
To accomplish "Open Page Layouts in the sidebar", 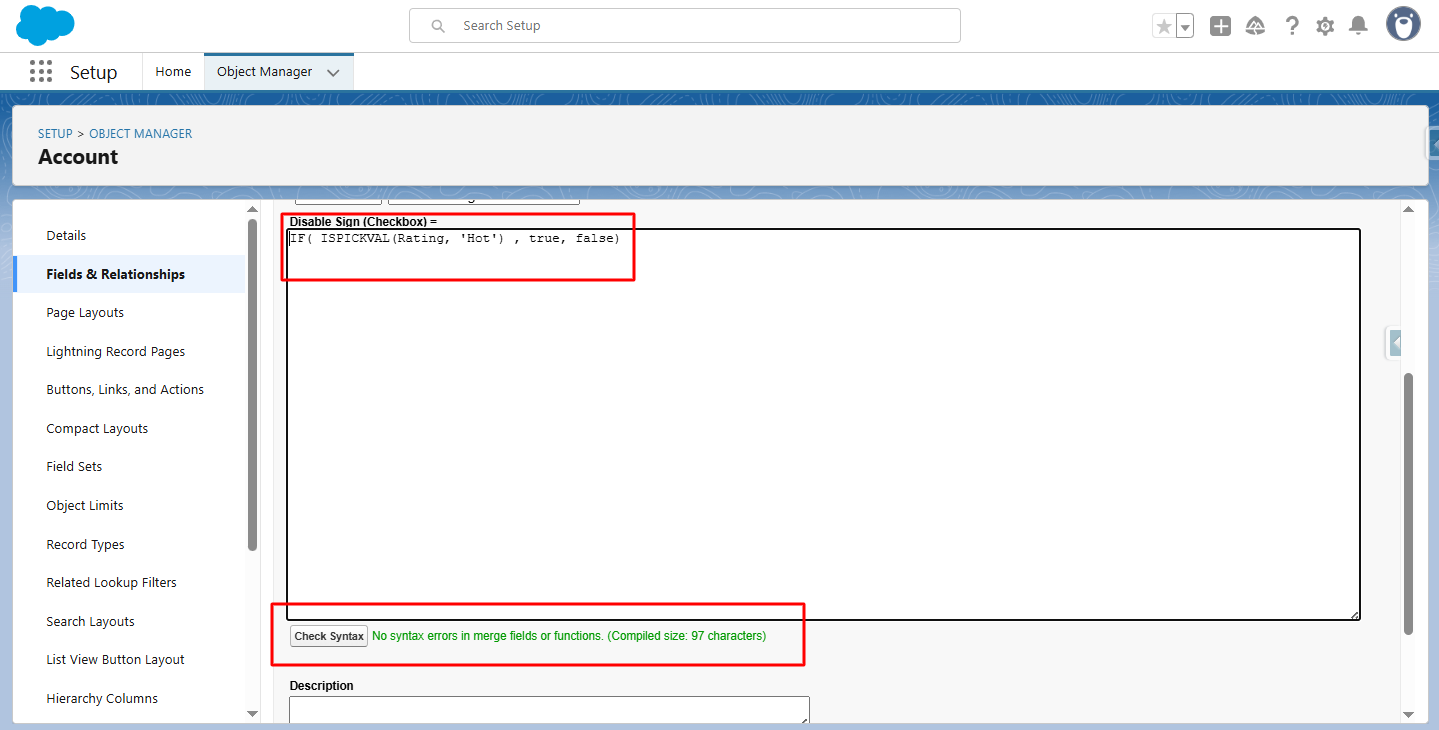I will pos(85,313).
